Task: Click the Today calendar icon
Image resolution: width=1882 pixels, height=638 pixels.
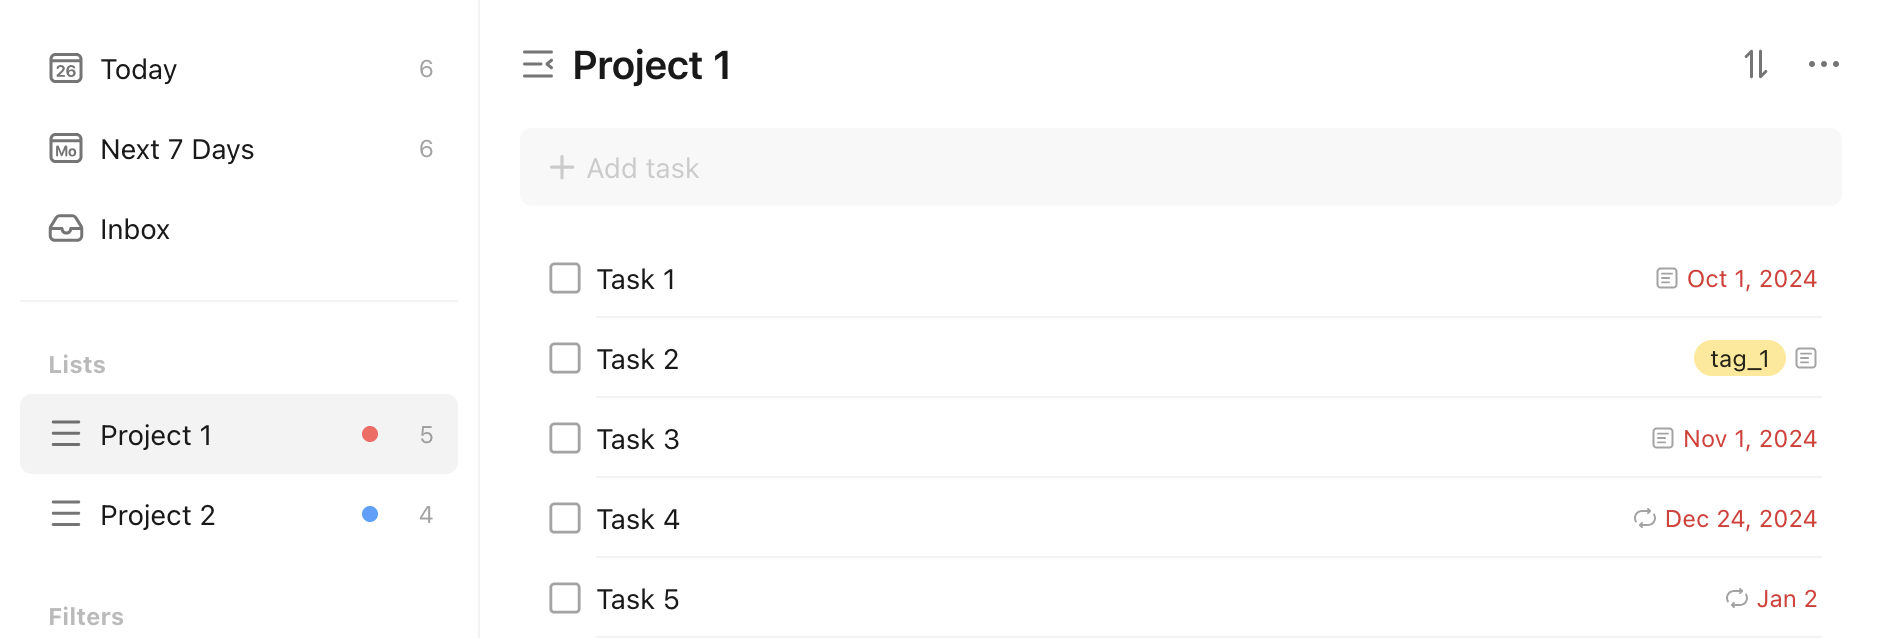Action: click(66, 68)
